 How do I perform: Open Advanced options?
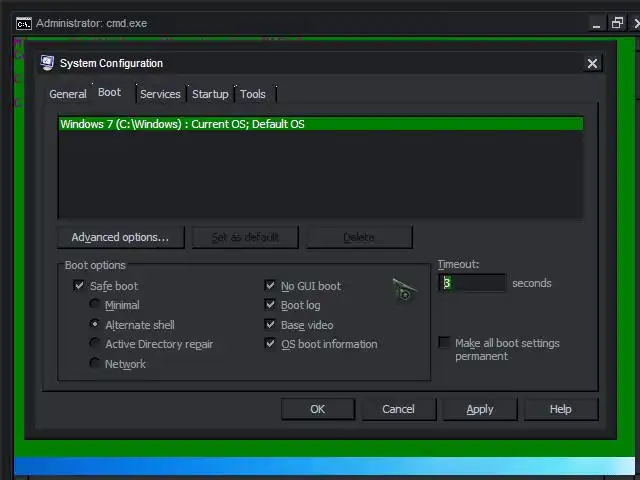[x=120, y=237]
